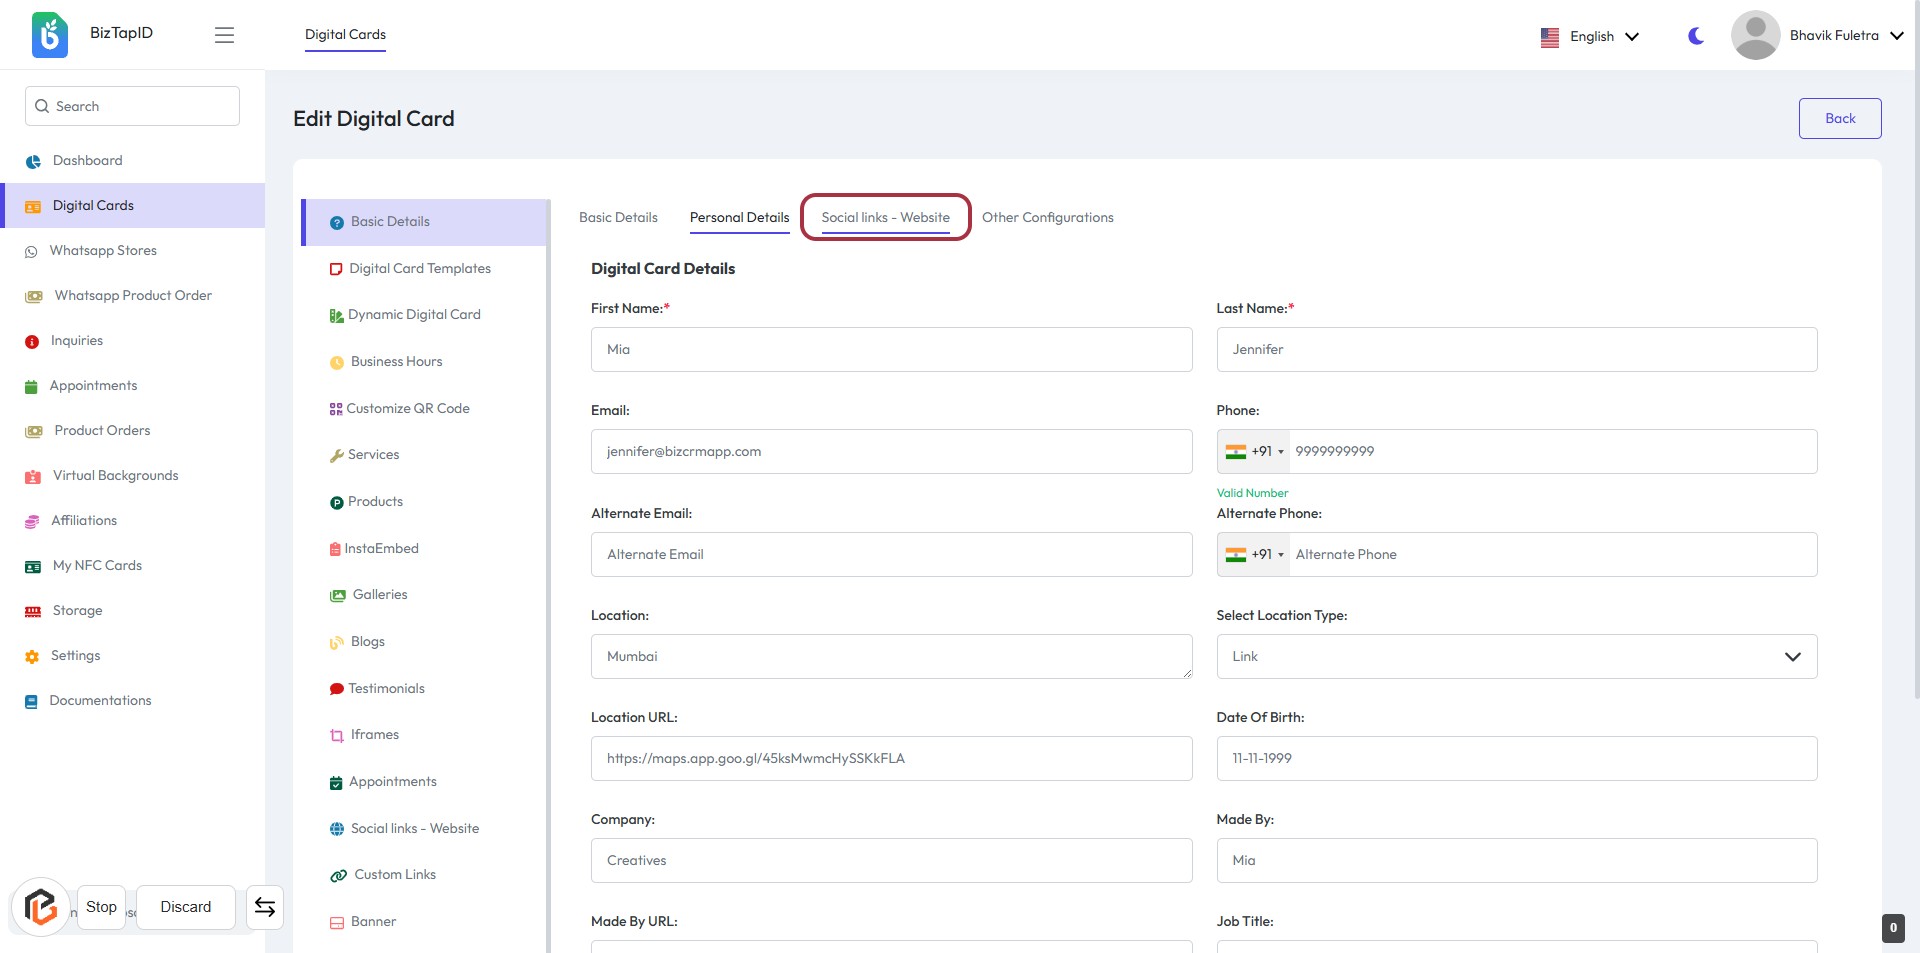Click the BizTapID logo icon
Screen dimensions: 1920x953
click(x=49, y=35)
